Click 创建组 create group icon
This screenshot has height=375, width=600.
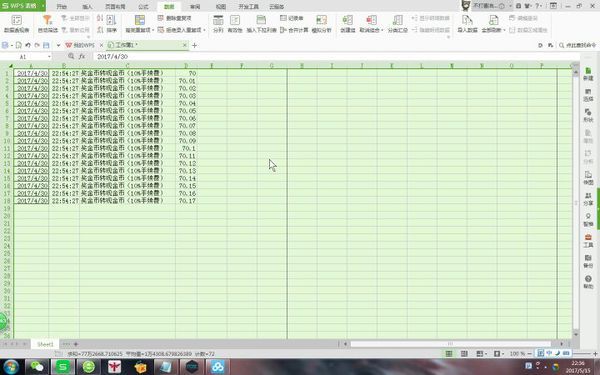[347, 24]
